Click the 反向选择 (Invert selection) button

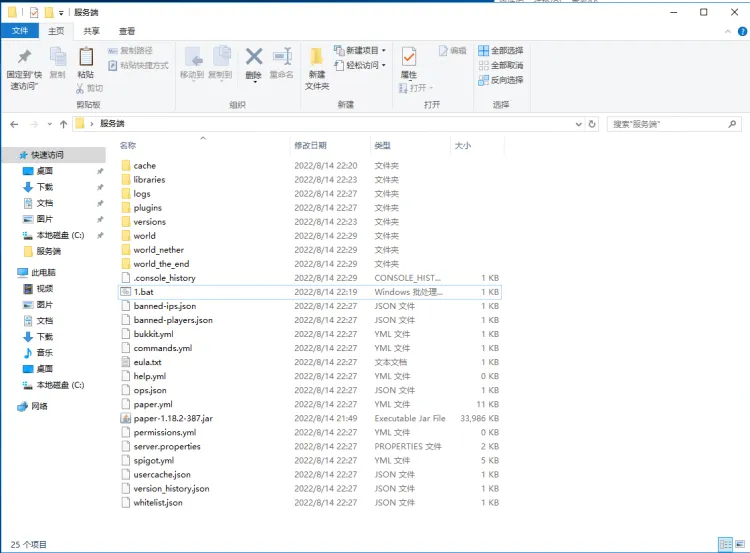[x=500, y=80]
